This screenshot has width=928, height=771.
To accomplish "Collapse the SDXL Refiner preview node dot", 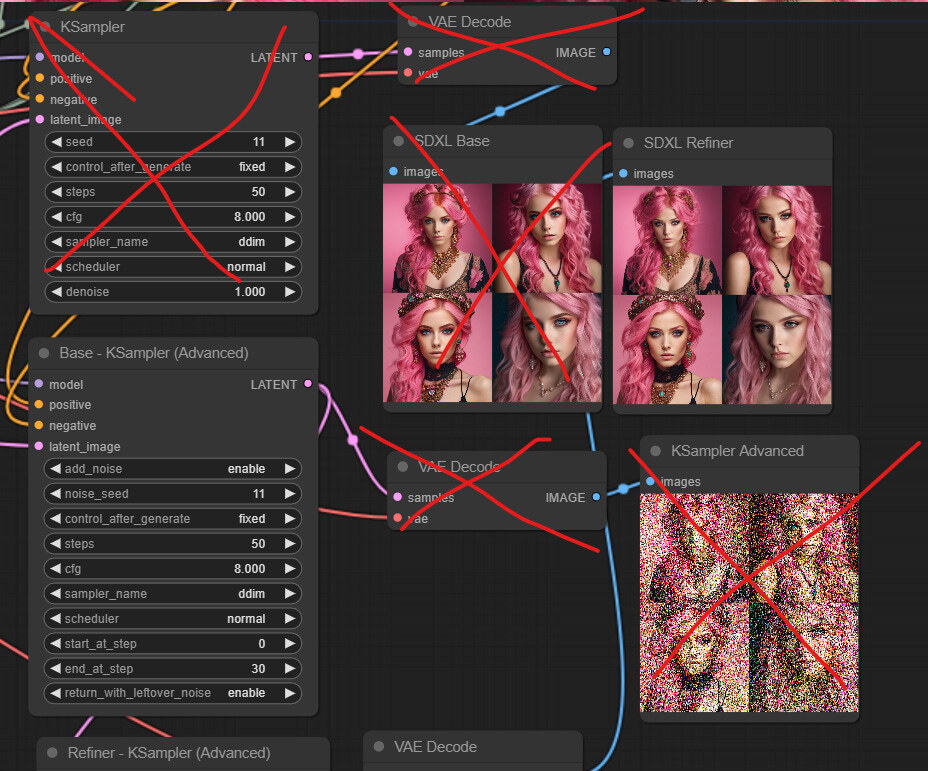I will click(x=629, y=143).
